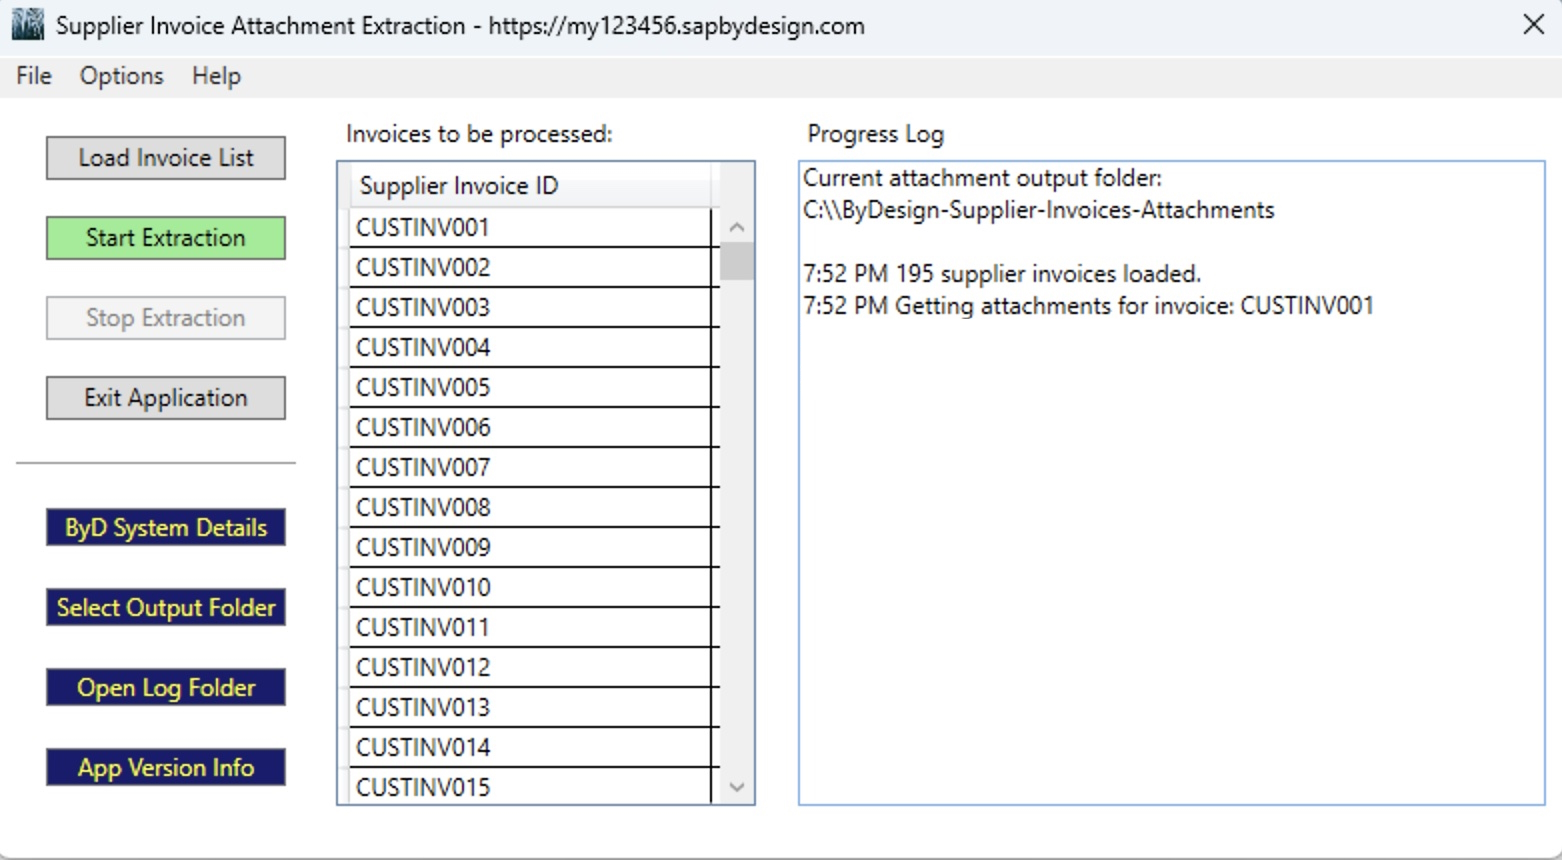
Task: Start the extraction process
Action: (x=165, y=238)
